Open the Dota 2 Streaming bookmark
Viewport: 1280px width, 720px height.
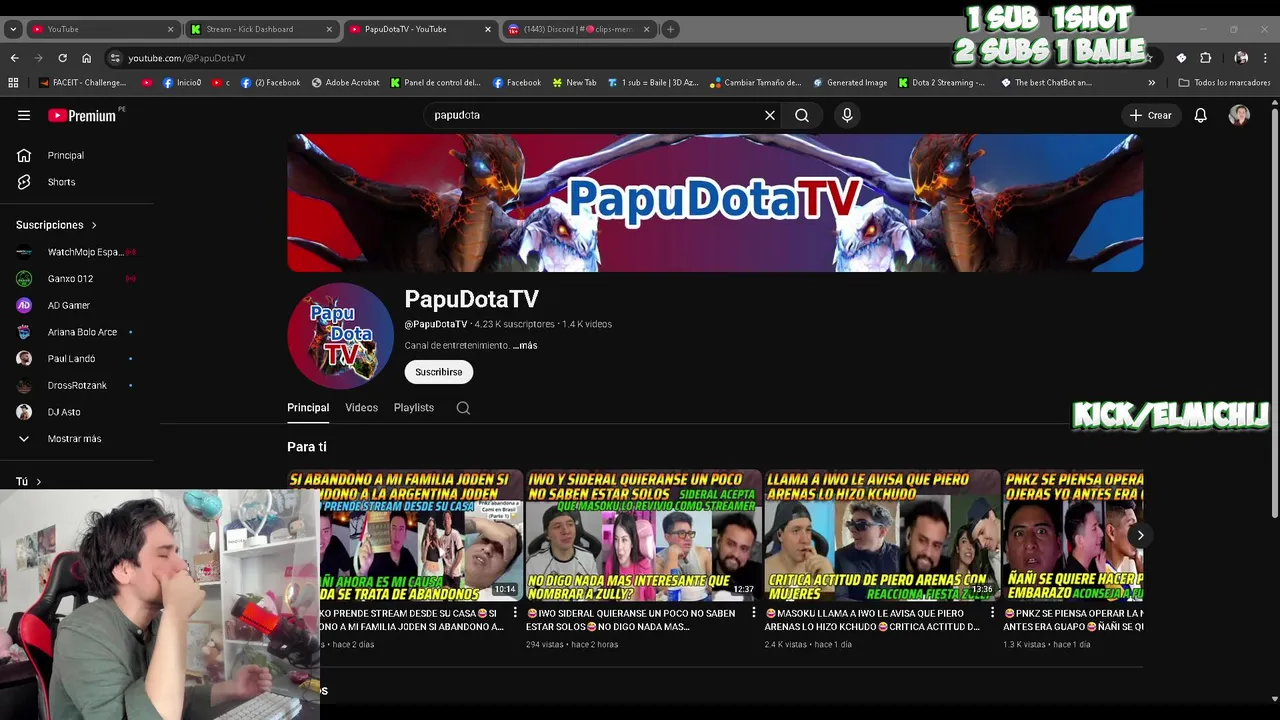tap(941, 83)
